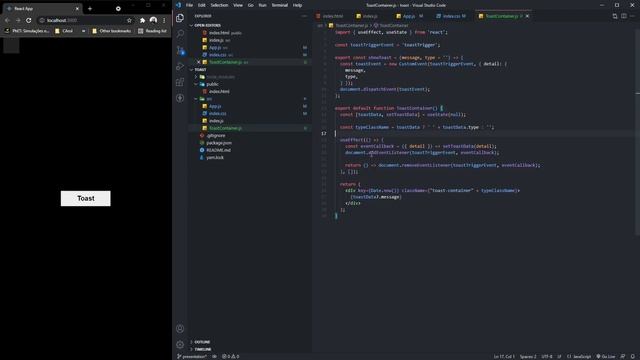Expand the Timeline section
Screen dimensions: 640x360
coord(203,349)
